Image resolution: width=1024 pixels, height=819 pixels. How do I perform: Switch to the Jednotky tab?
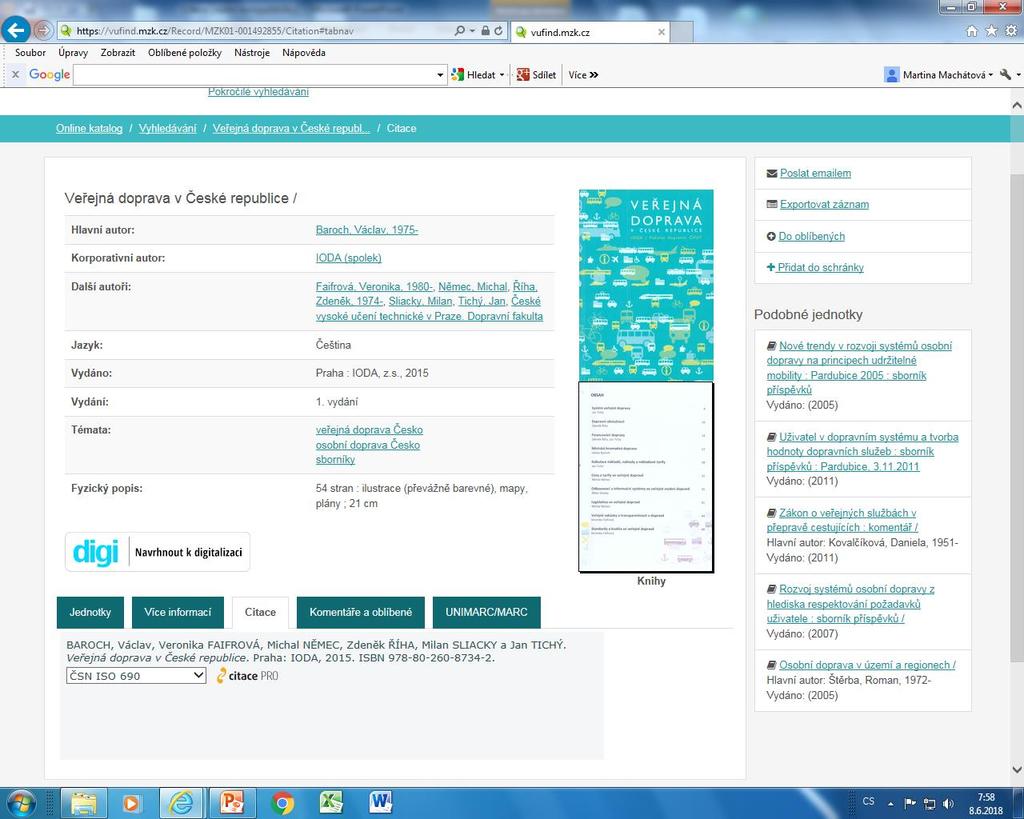pos(90,612)
